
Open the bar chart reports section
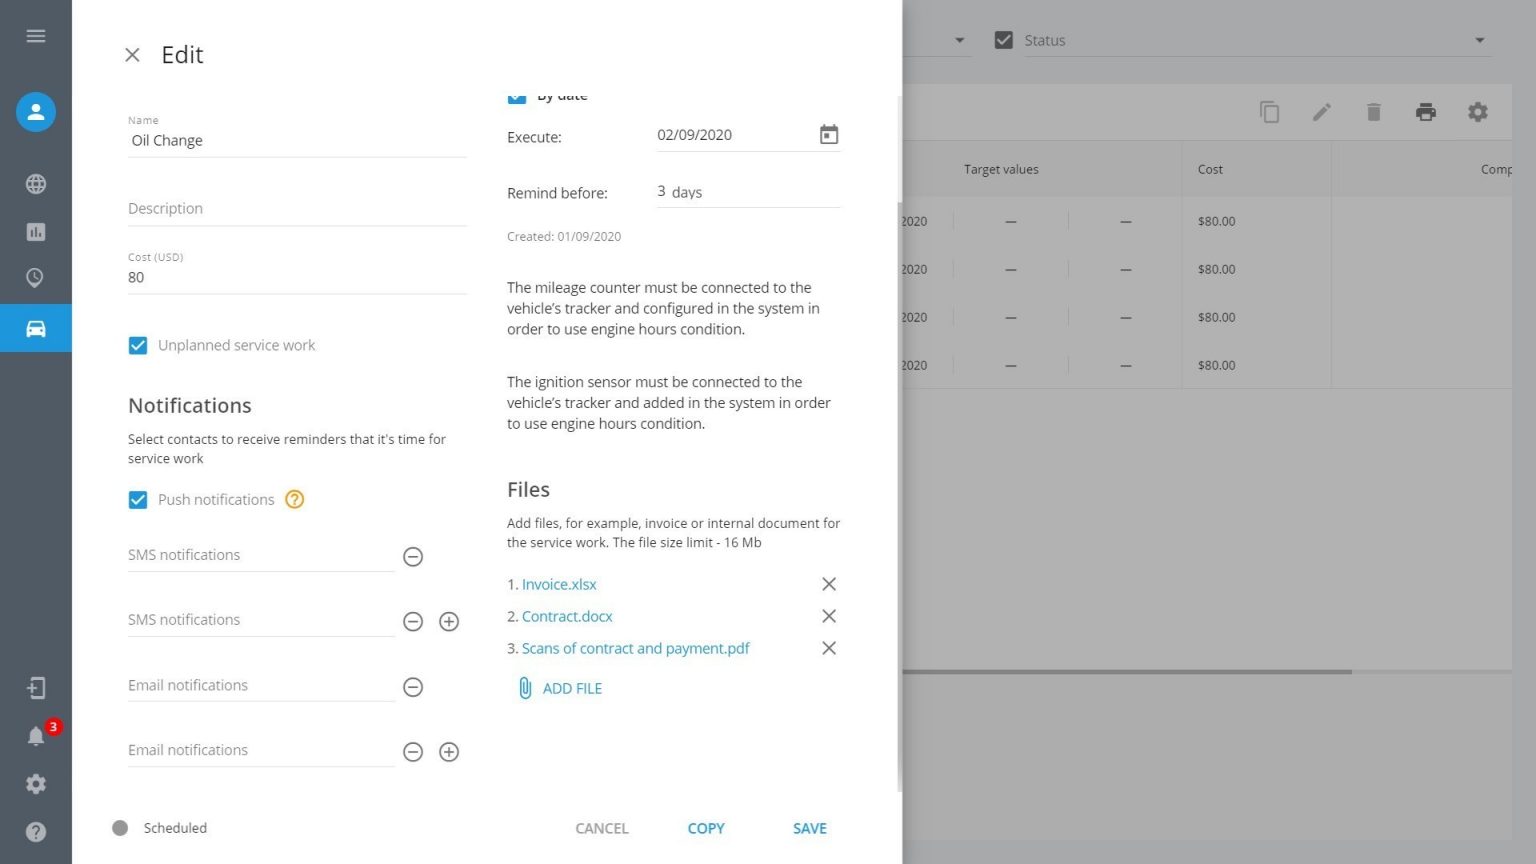(36, 232)
